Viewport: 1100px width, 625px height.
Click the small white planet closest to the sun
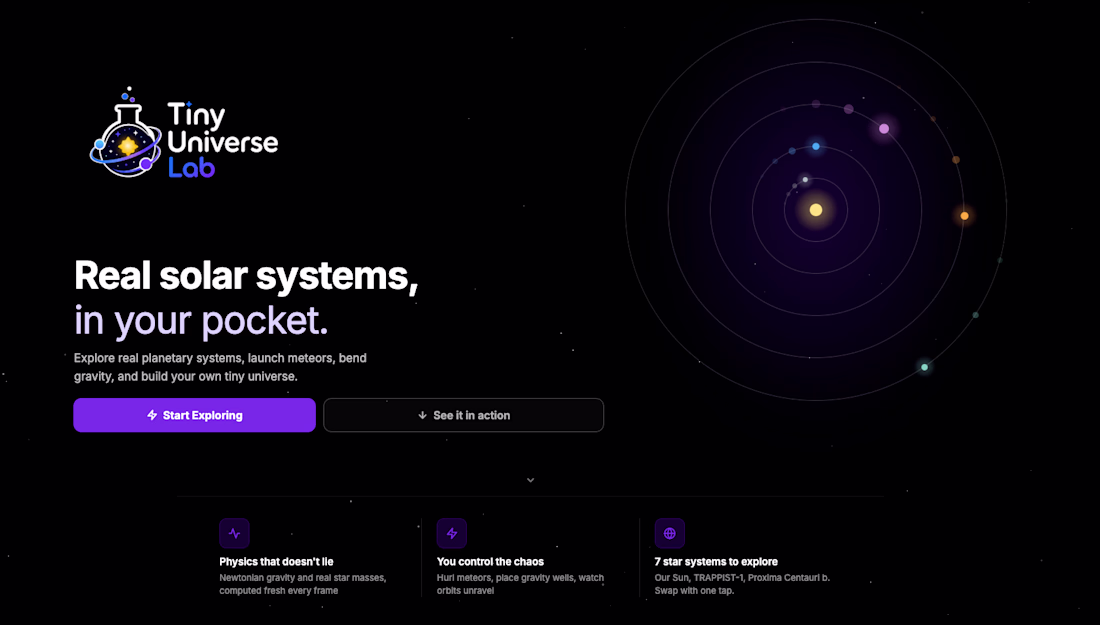click(x=805, y=180)
